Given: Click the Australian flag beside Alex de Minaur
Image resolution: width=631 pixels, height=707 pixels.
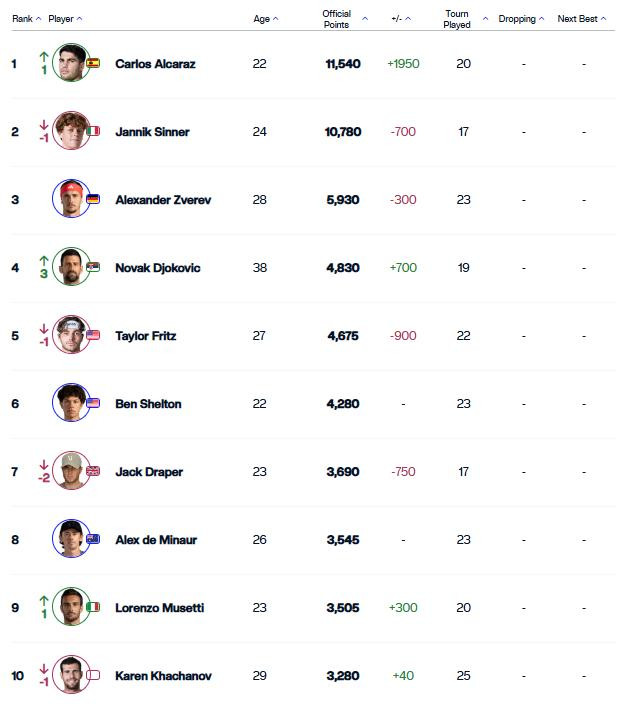Looking at the screenshot, I should click(93, 539).
